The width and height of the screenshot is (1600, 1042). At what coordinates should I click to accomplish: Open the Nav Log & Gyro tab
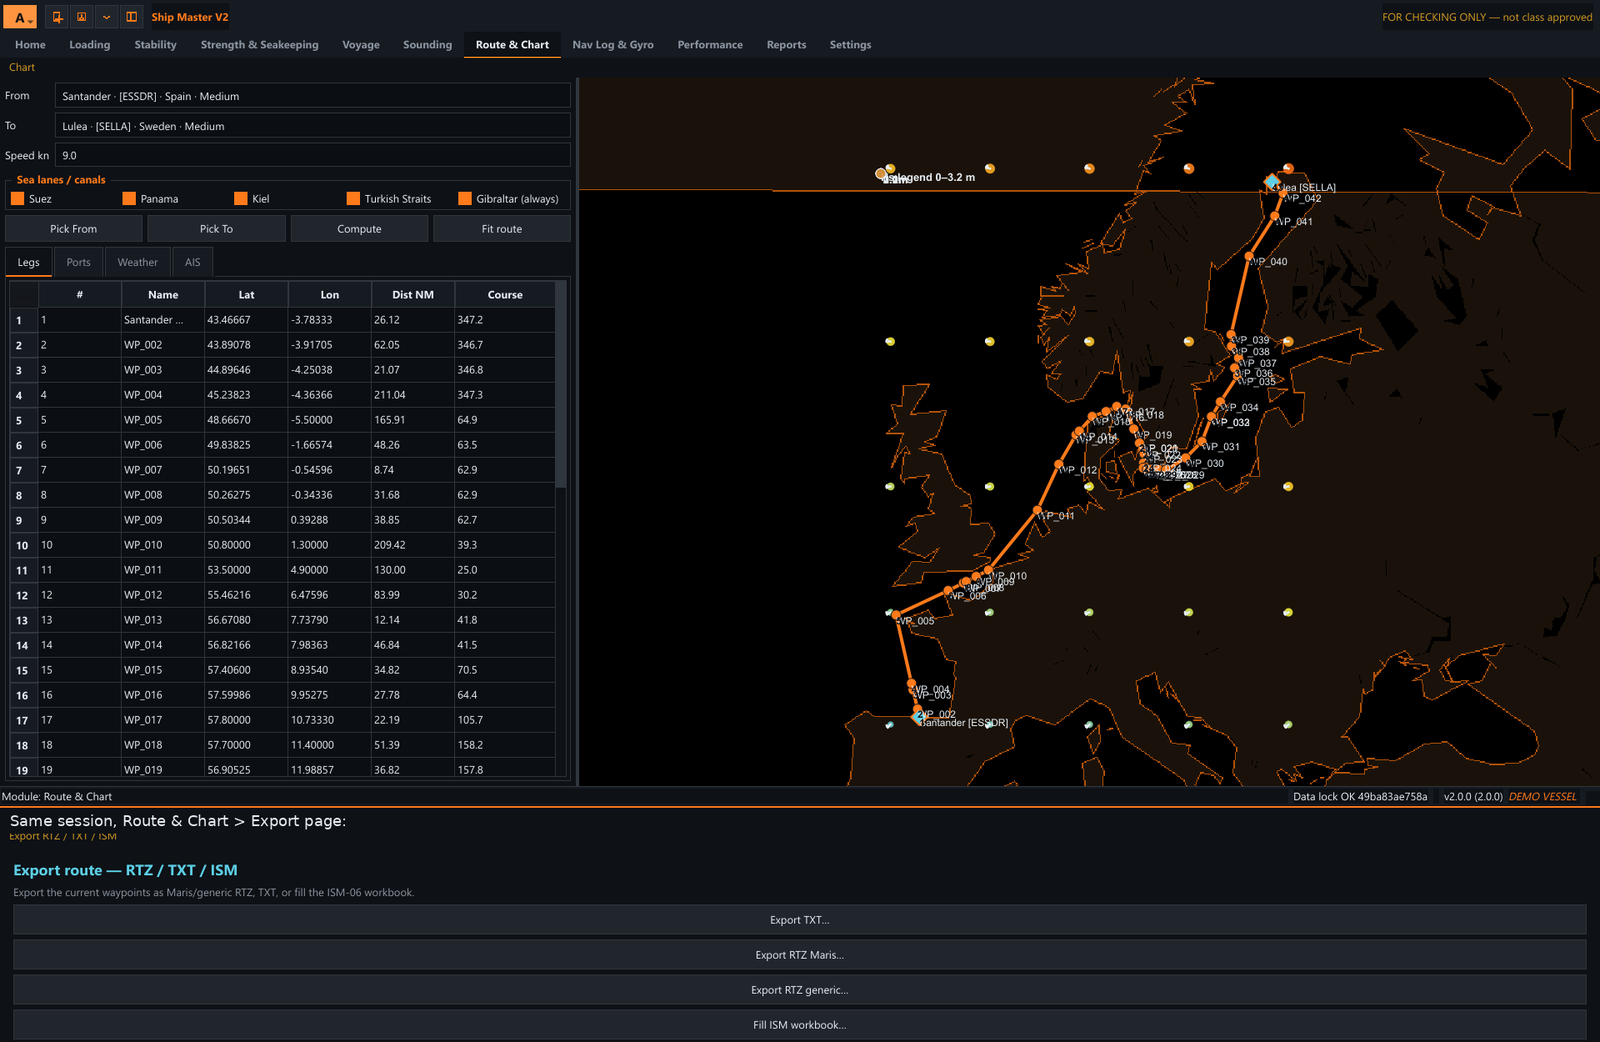click(613, 45)
